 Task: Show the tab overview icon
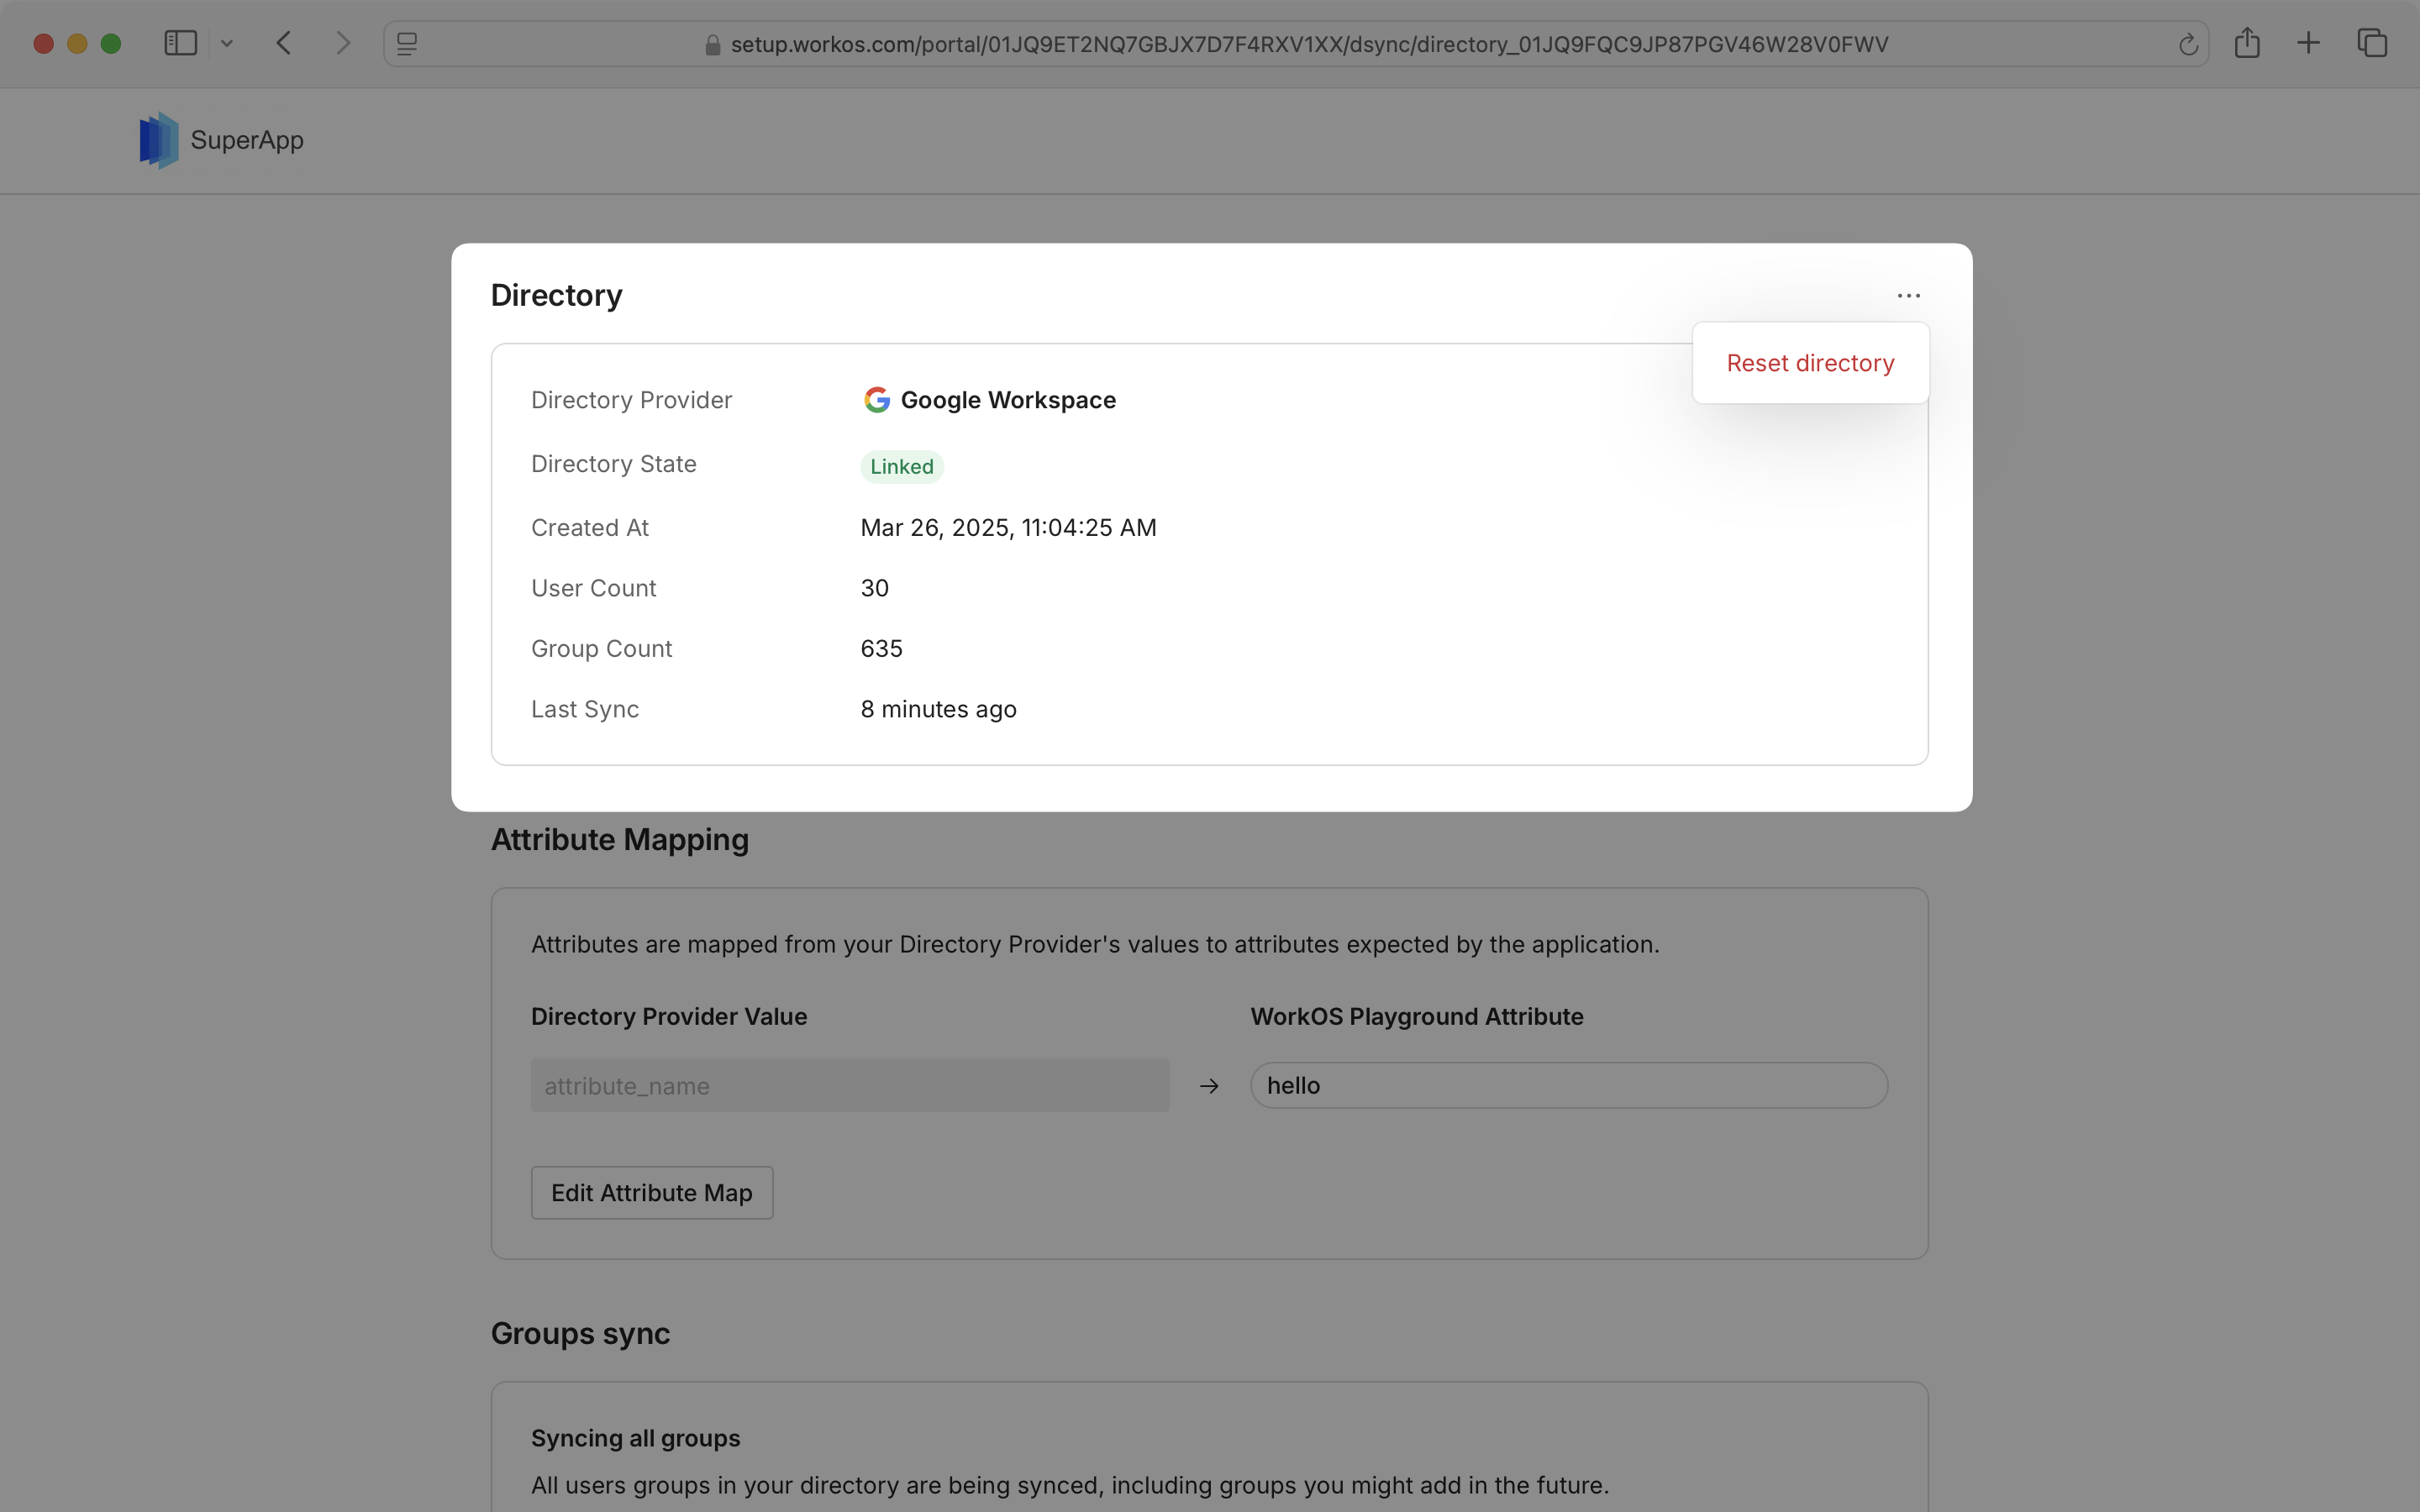click(2372, 43)
